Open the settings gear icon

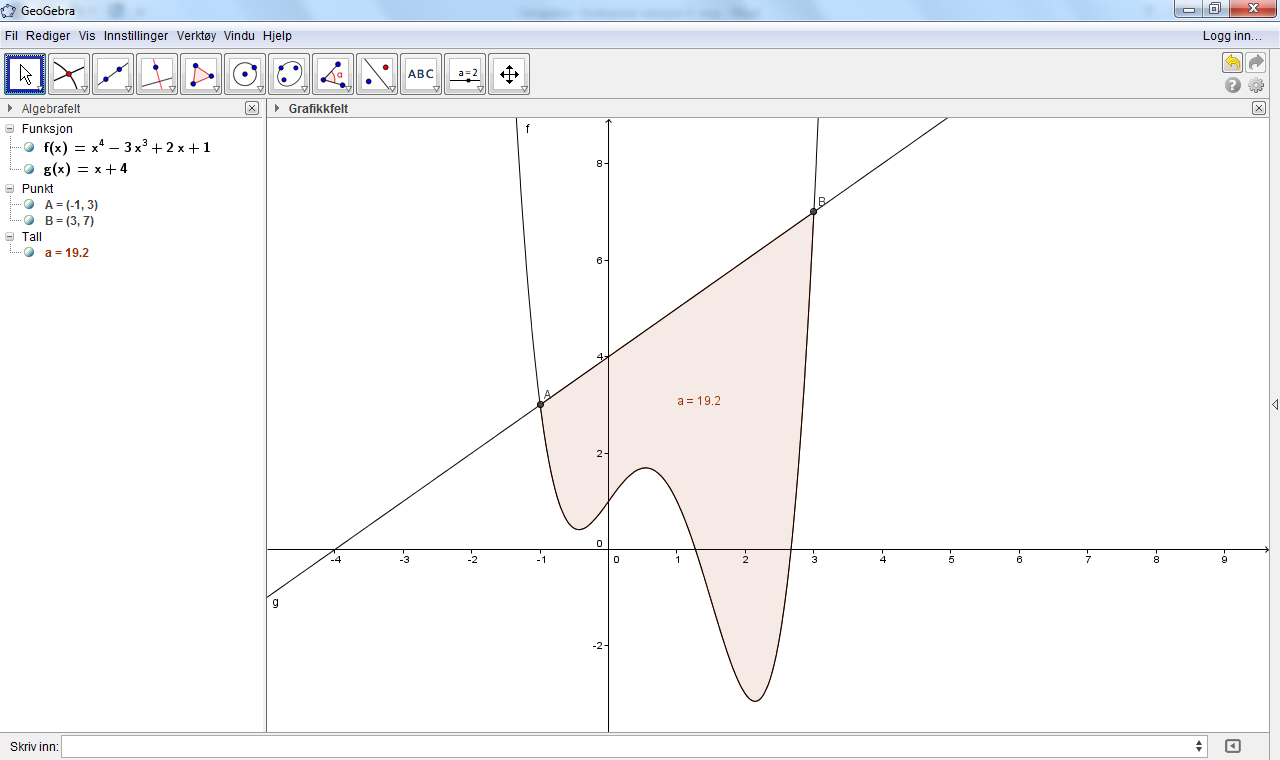click(x=1256, y=86)
